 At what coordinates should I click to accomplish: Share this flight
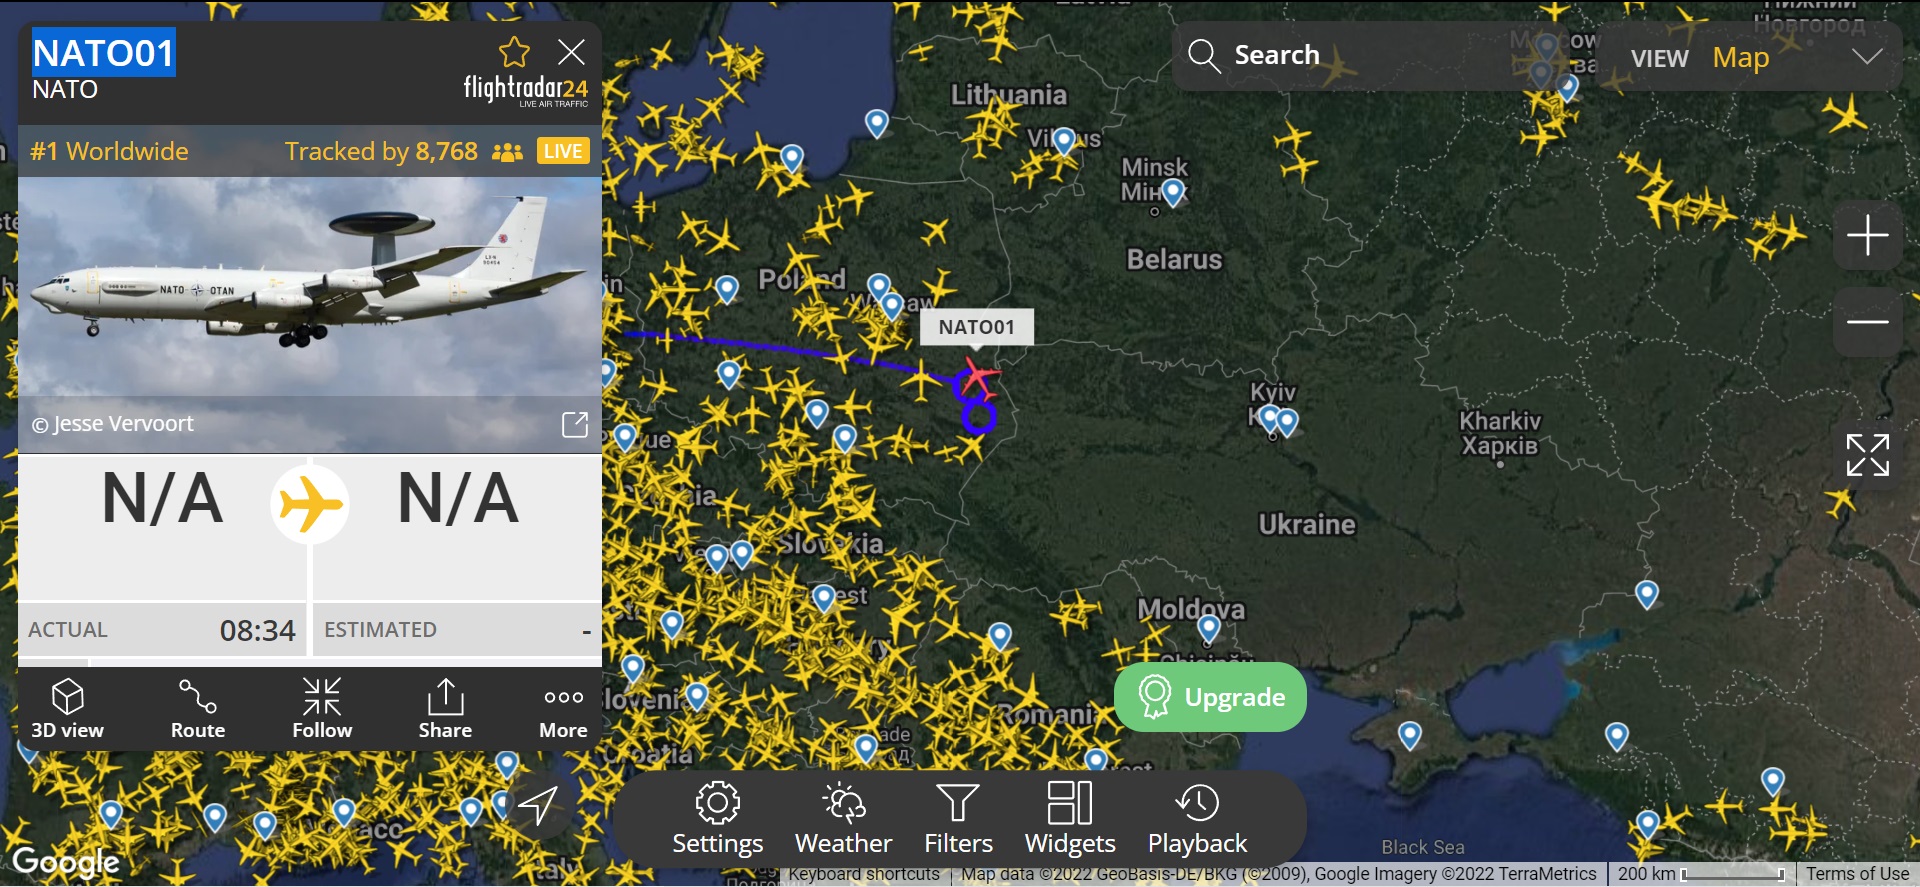coord(445,709)
